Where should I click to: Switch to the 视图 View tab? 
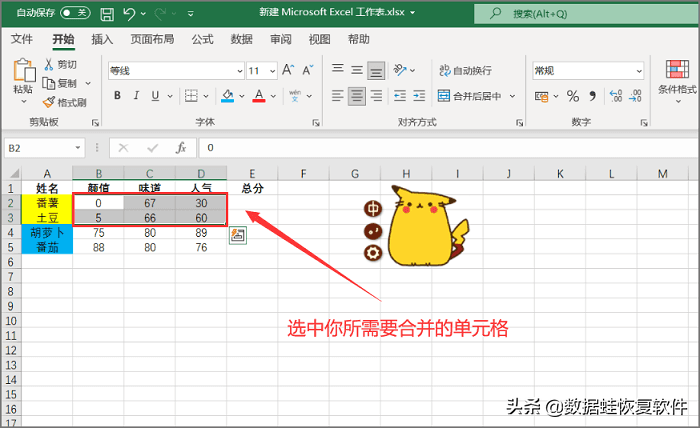click(x=320, y=39)
